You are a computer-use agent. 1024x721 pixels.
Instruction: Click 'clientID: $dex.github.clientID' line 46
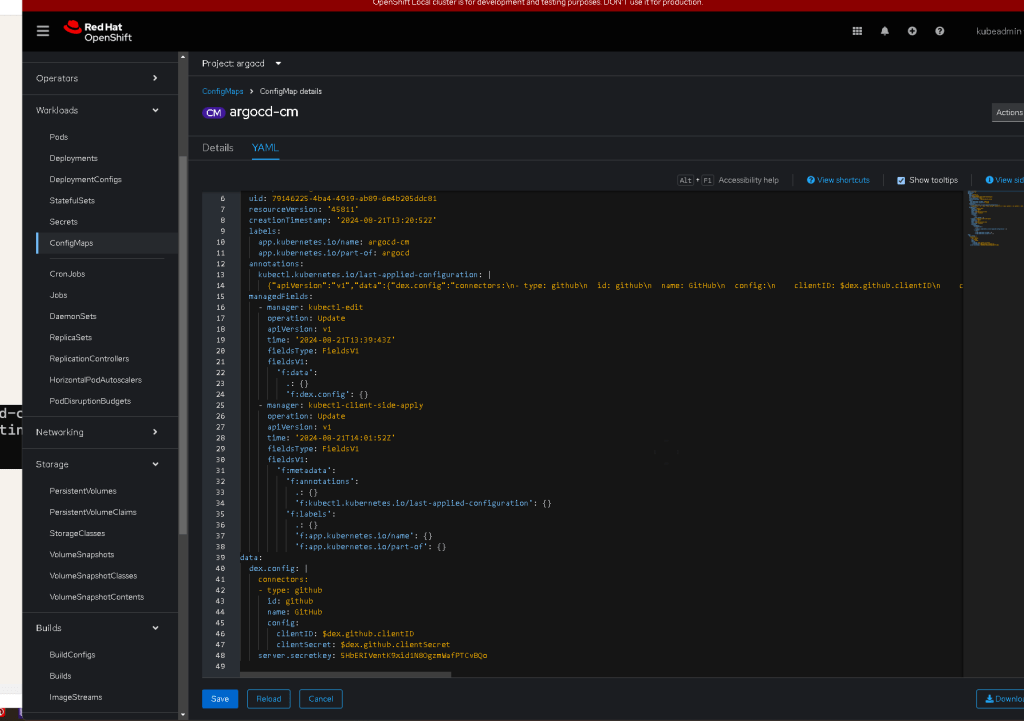click(345, 634)
